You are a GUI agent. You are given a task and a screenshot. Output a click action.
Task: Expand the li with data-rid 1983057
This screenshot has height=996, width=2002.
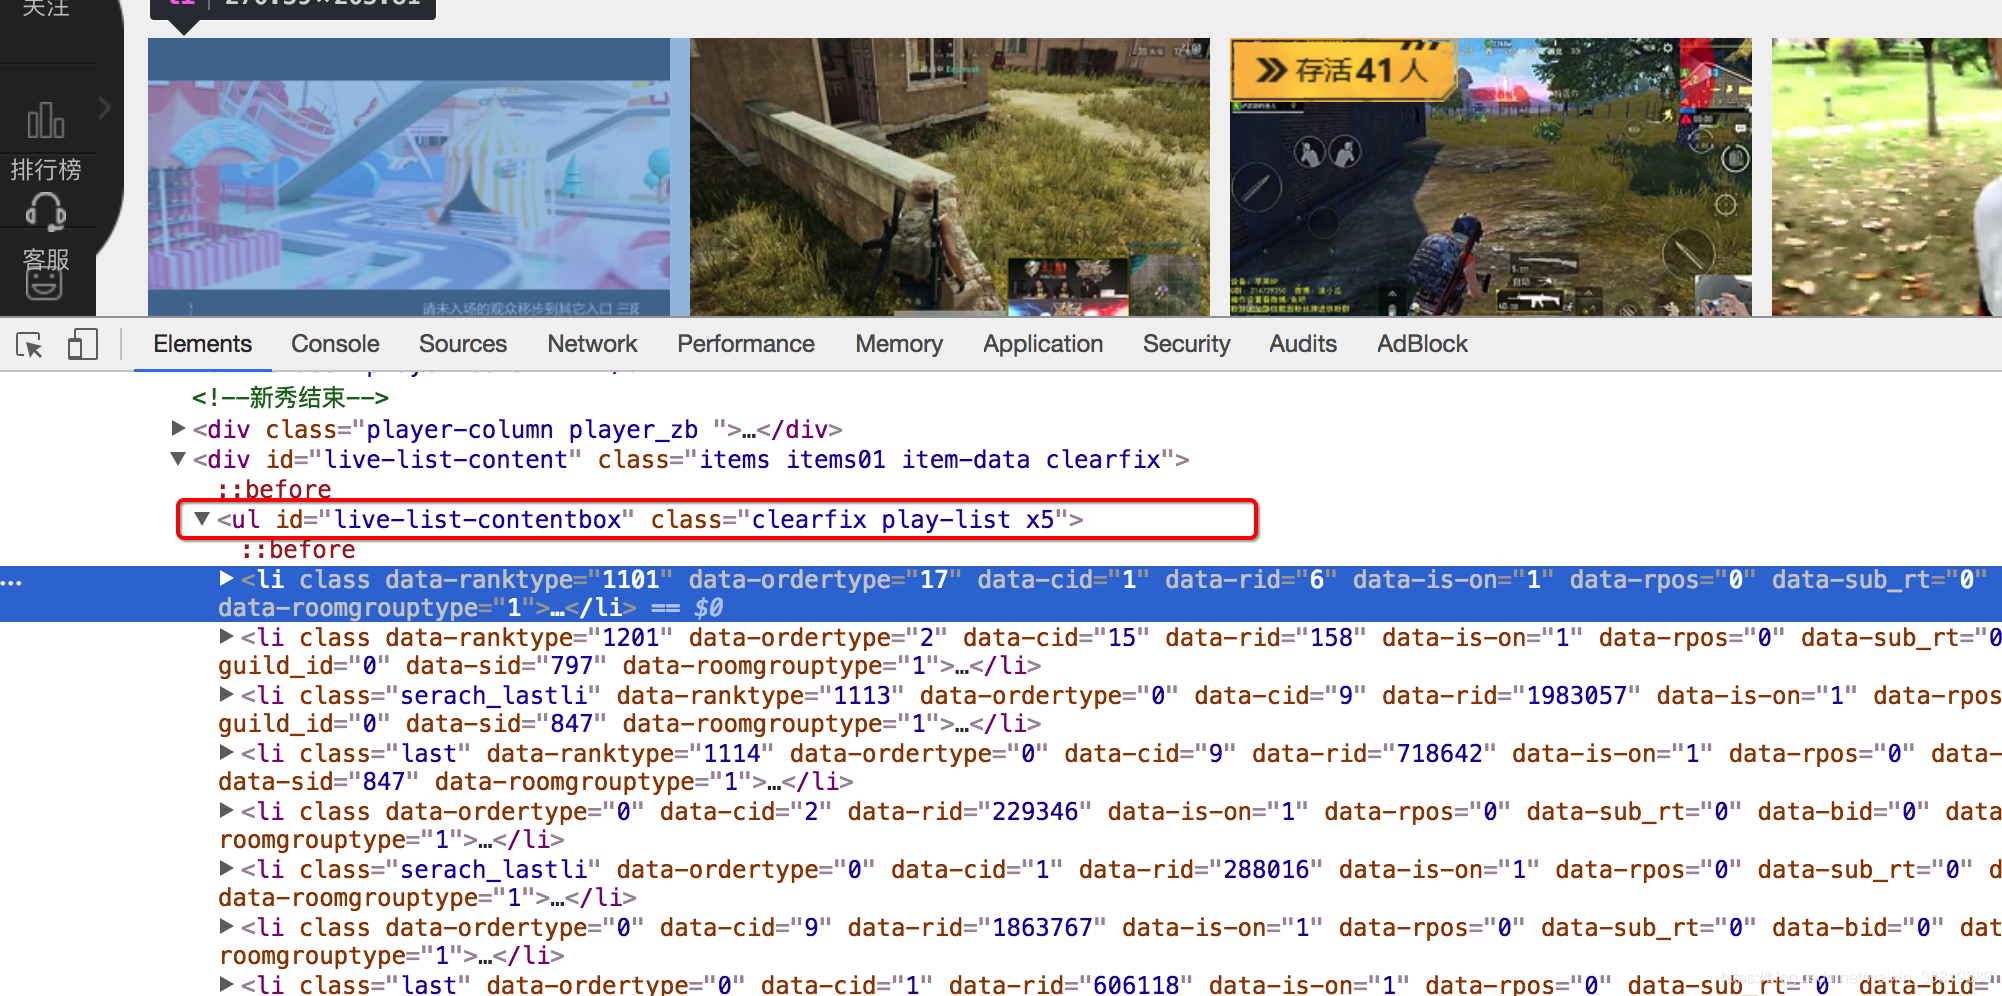[227, 695]
